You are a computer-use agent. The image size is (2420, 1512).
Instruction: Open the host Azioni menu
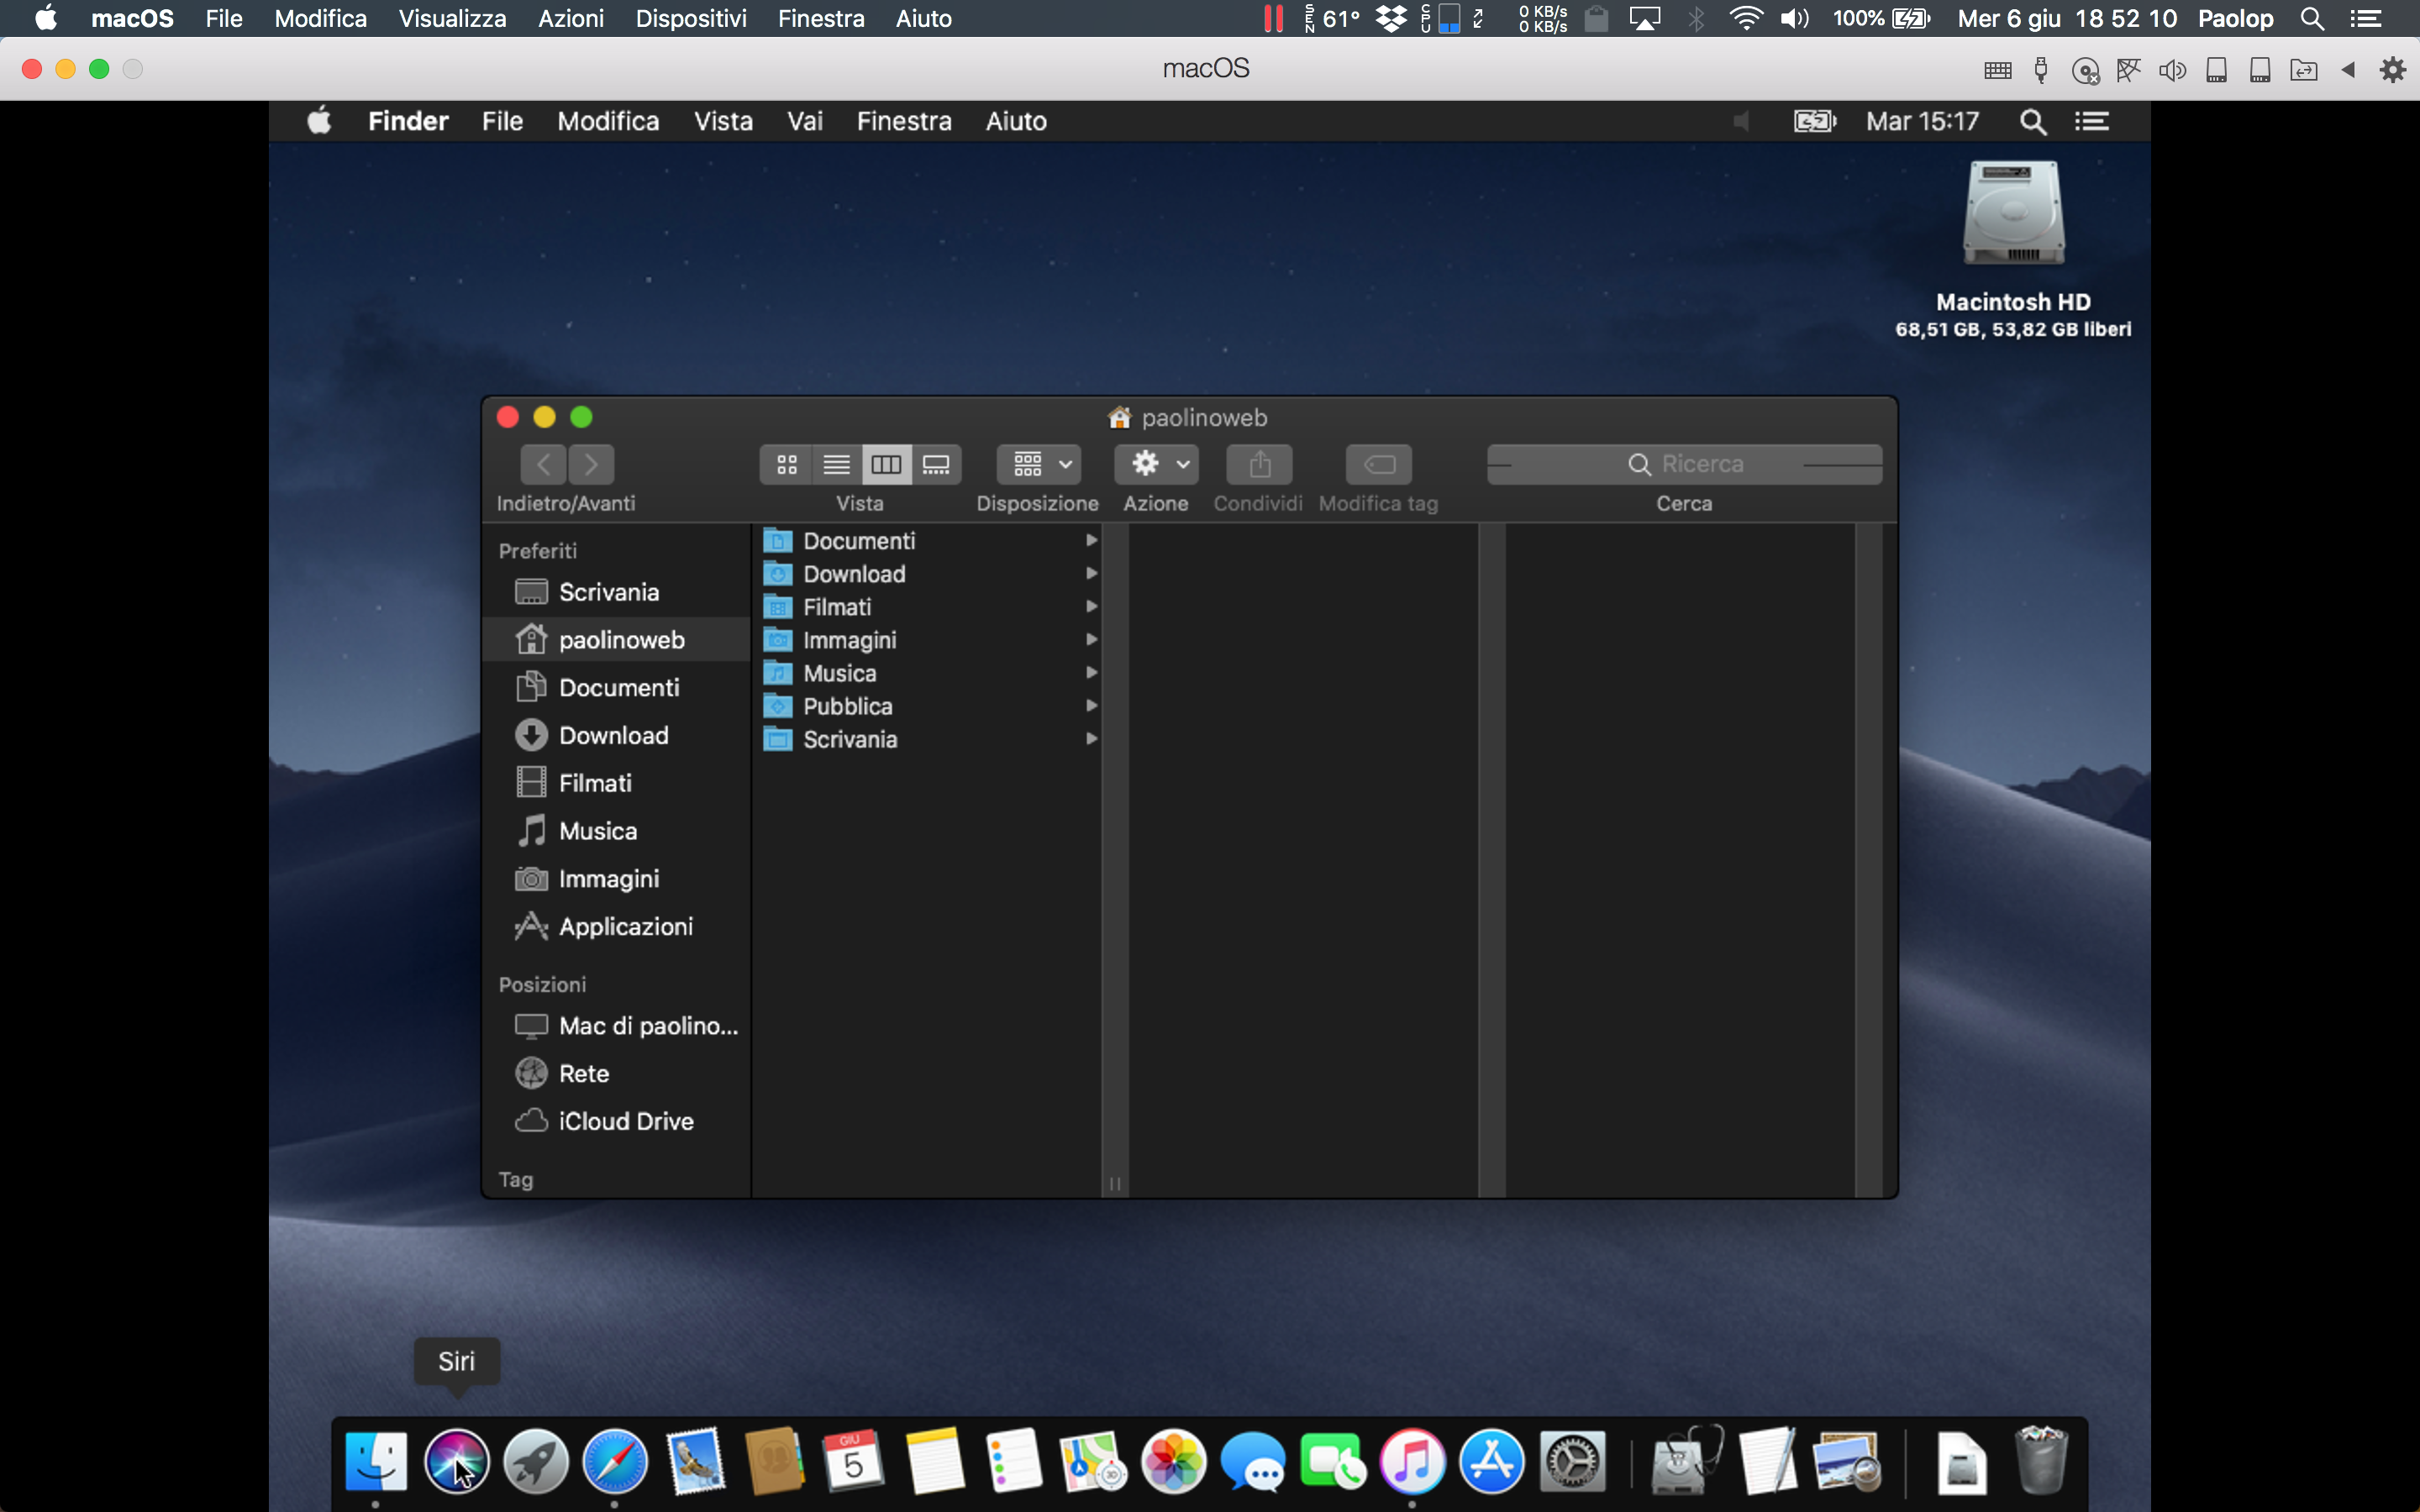coord(571,19)
